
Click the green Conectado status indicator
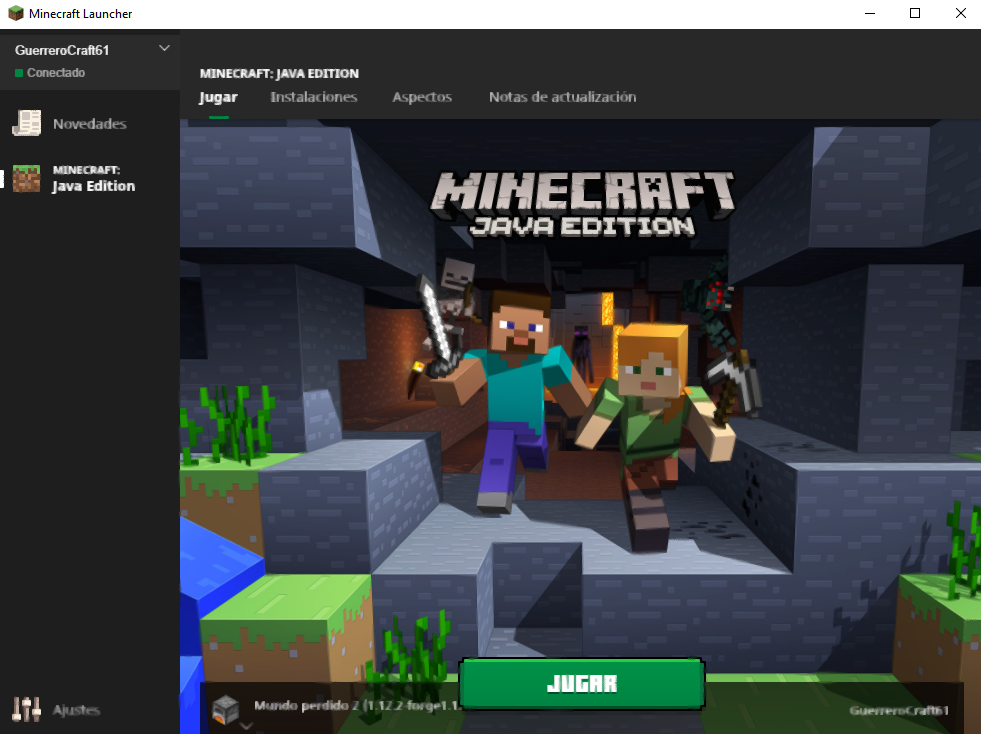click(x=19, y=74)
